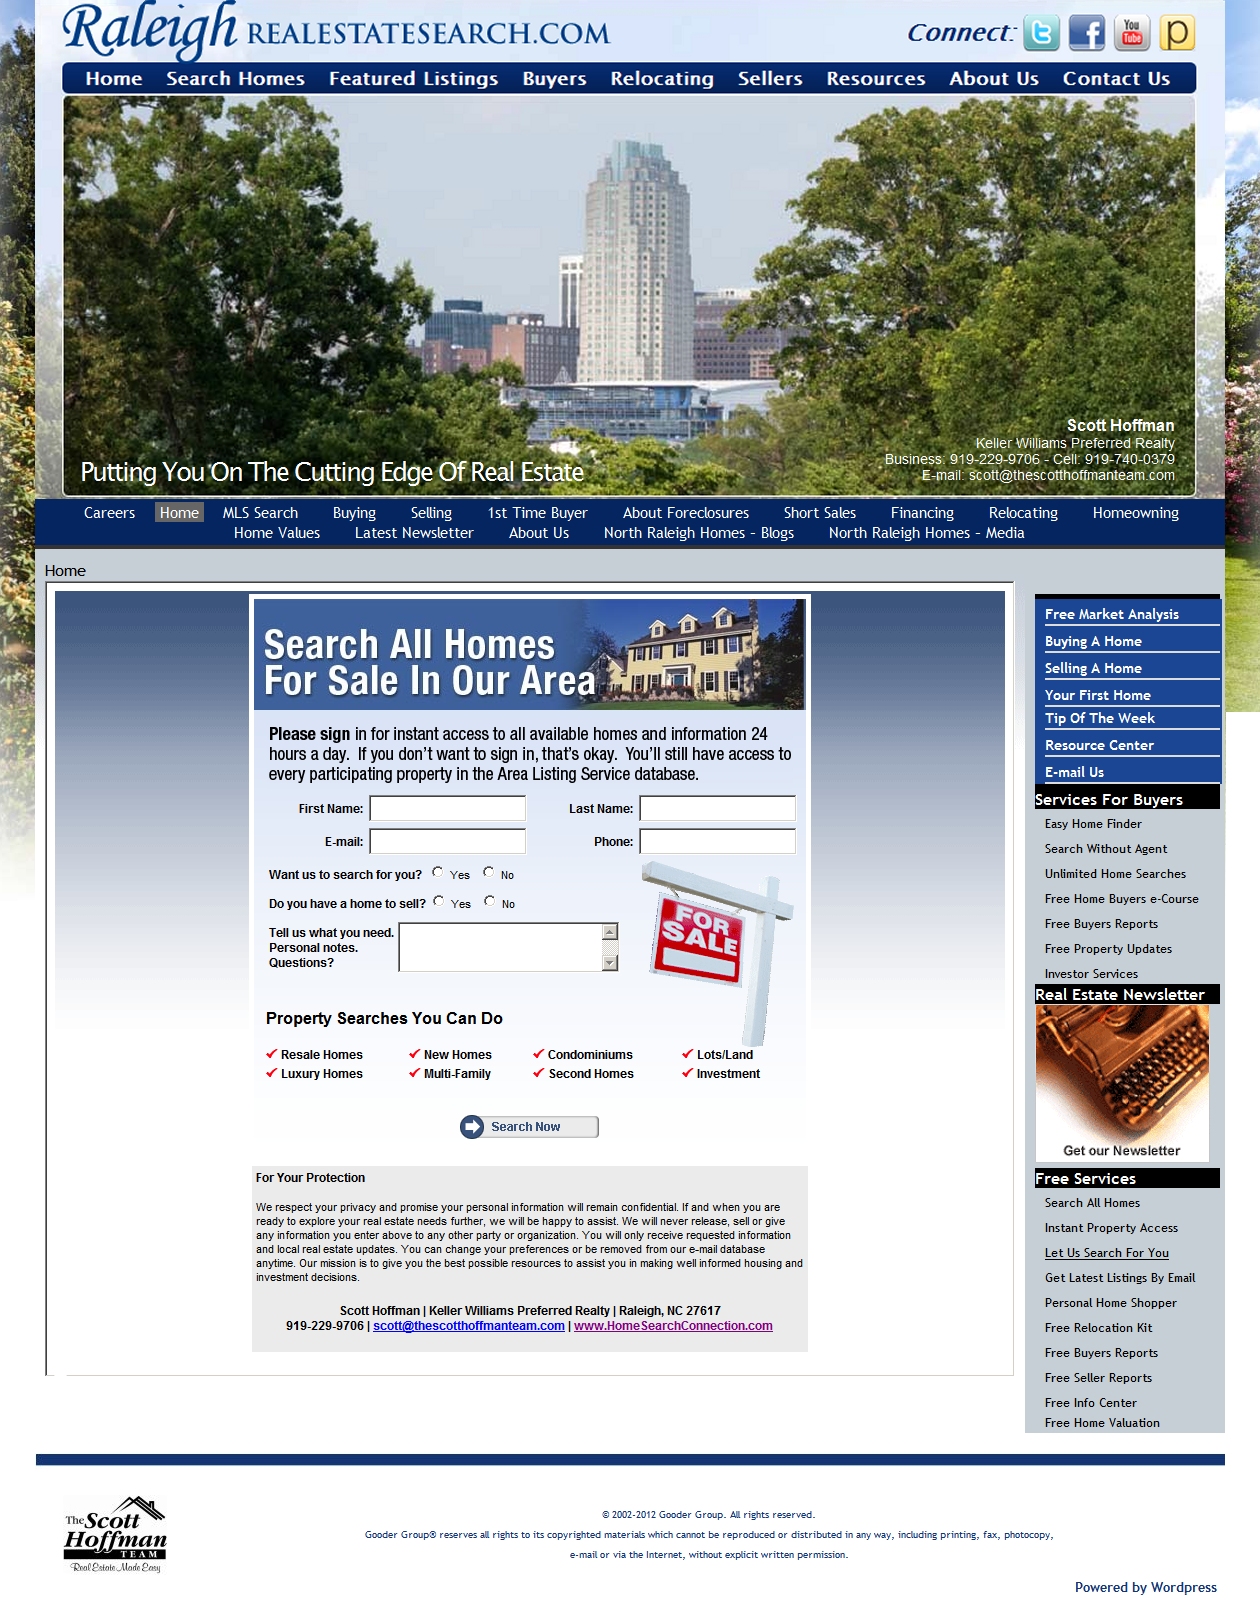The width and height of the screenshot is (1260, 1617).
Task: Click the E-mail input field
Action: [448, 841]
